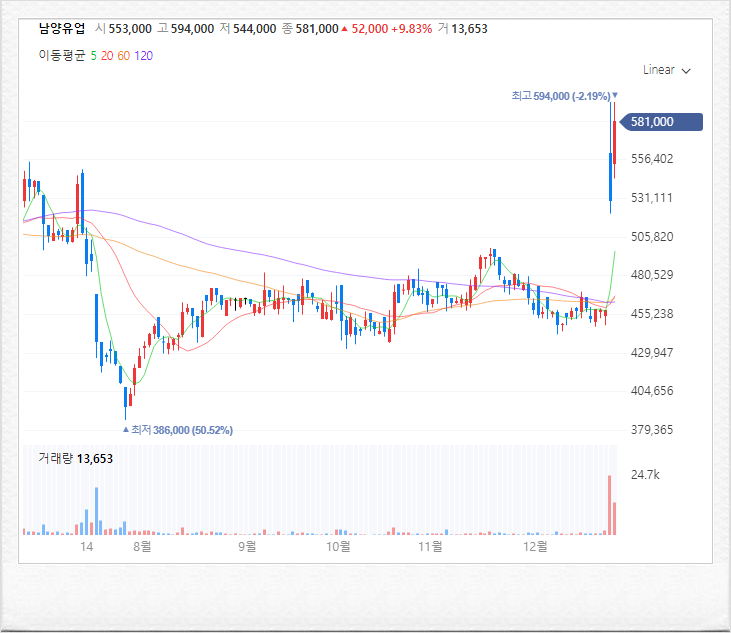Click the 남양유업 stock name
This screenshot has height=633, width=731.
(x=62, y=29)
